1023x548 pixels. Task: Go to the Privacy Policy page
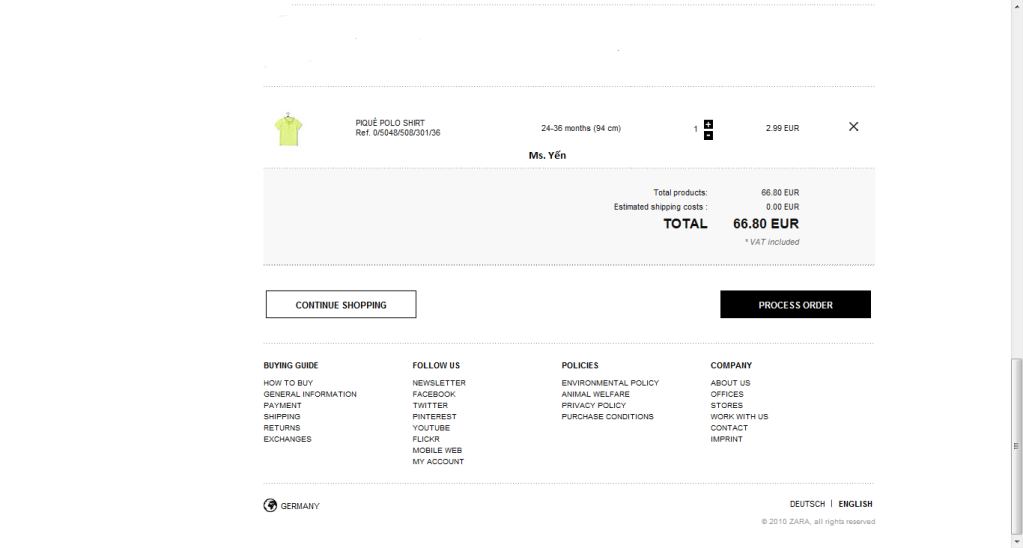pyautogui.click(x=593, y=405)
